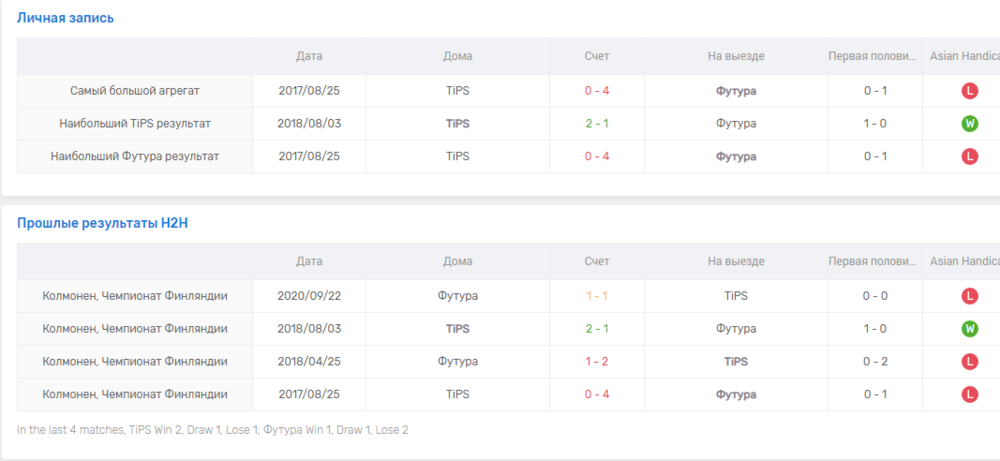Viewport: 1000px width, 461px height.
Task: Open the 1 - 2 score of 2018/04/25 match
Action: (x=597, y=362)
